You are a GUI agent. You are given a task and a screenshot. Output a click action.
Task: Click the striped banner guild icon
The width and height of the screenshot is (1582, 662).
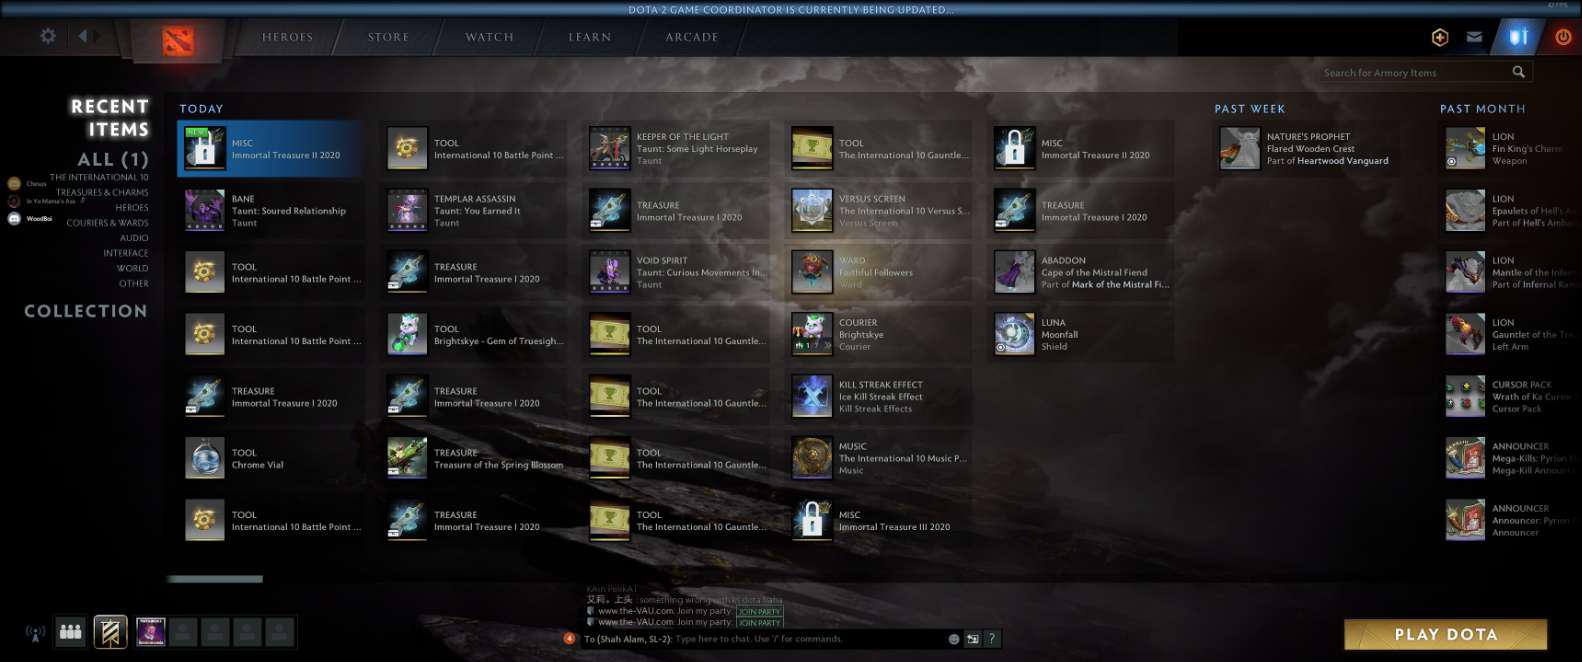[110, 632]
